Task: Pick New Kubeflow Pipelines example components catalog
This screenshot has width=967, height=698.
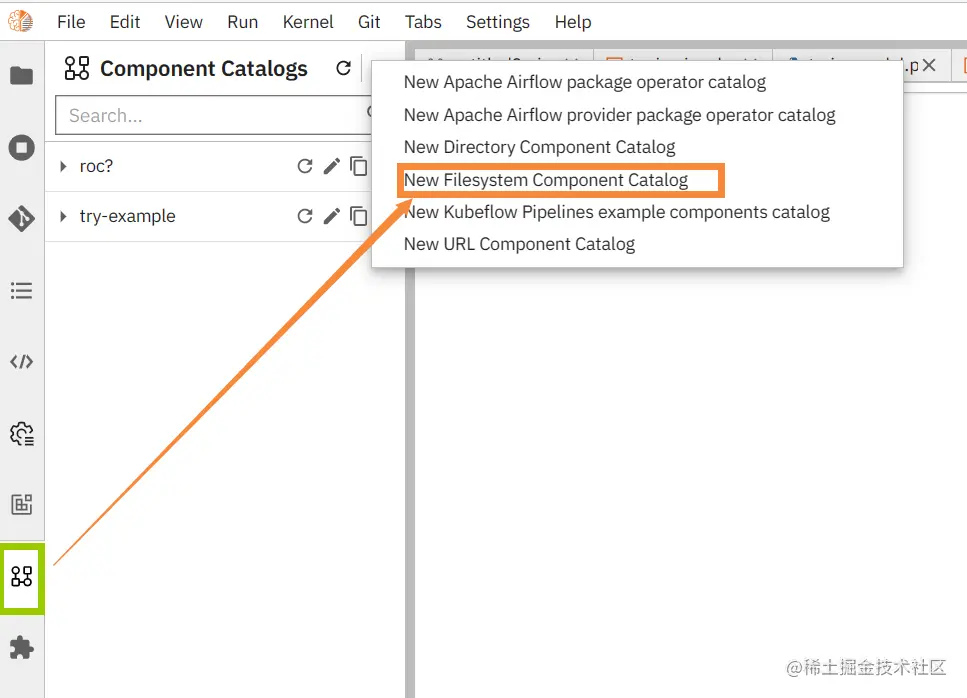Action: 616,212
